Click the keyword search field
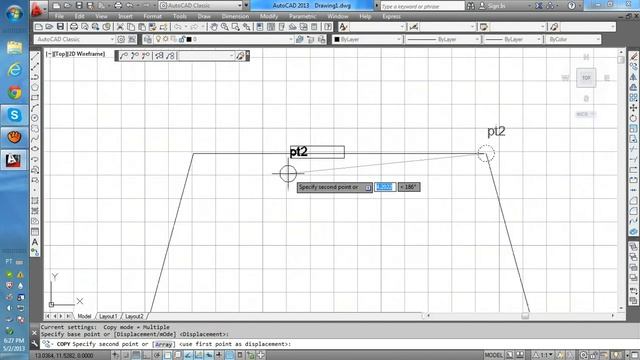 coord(422,6)
